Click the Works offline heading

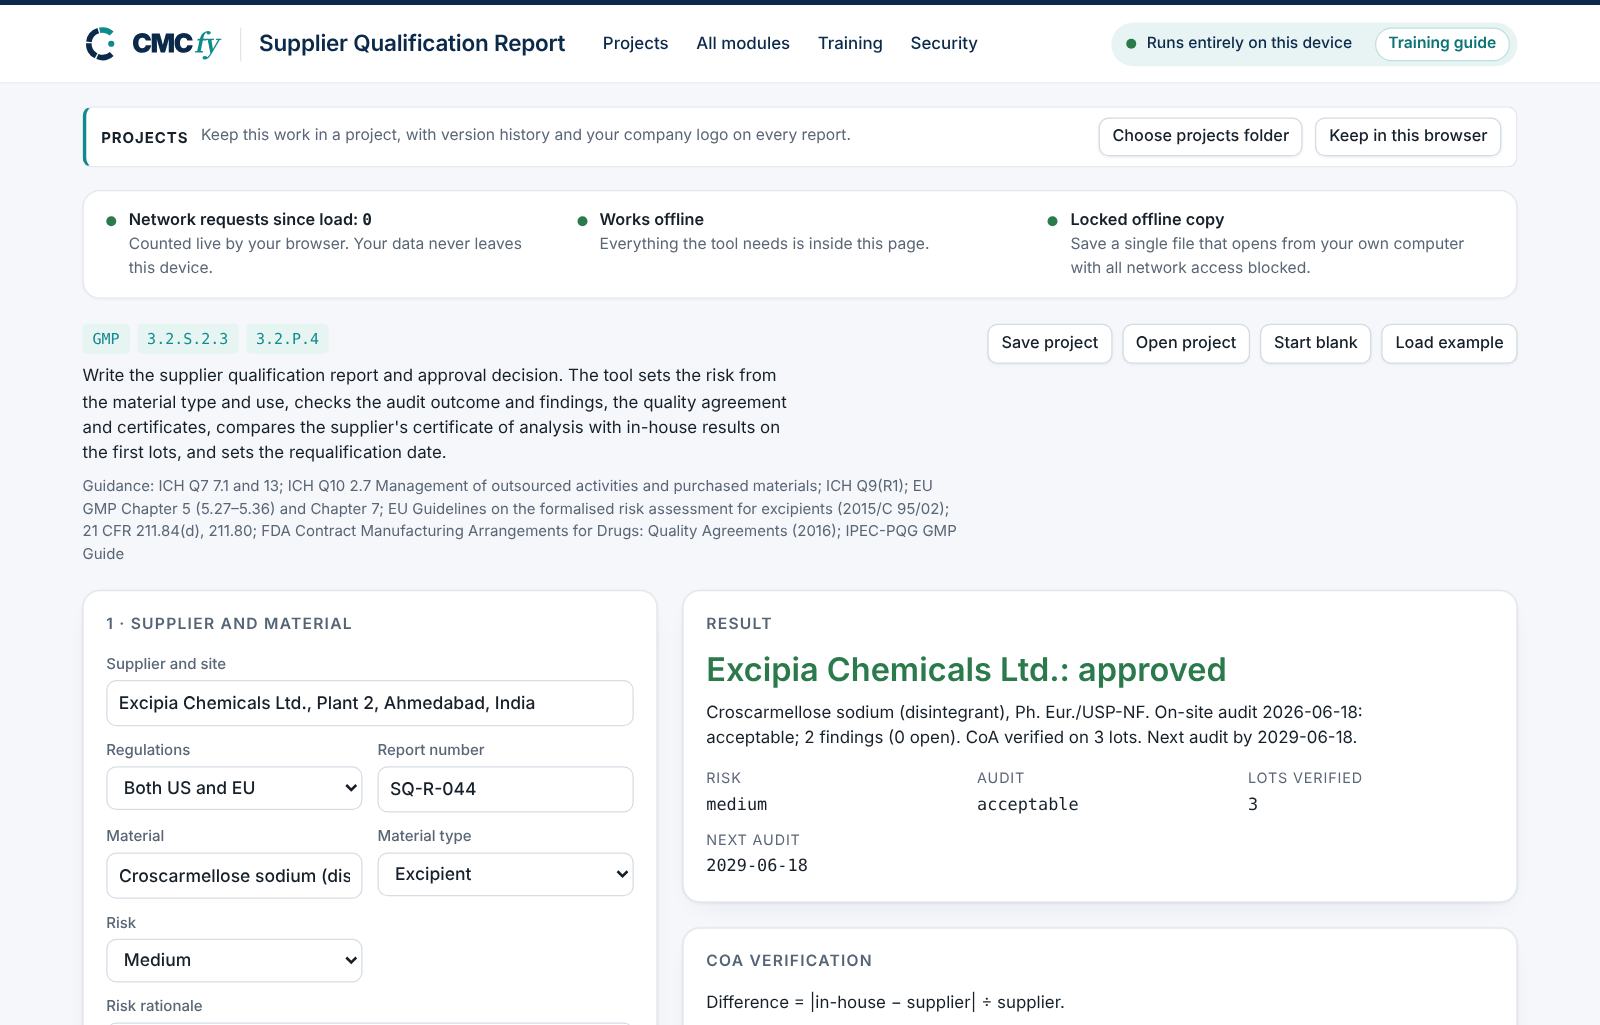click(x=652, y=219)
